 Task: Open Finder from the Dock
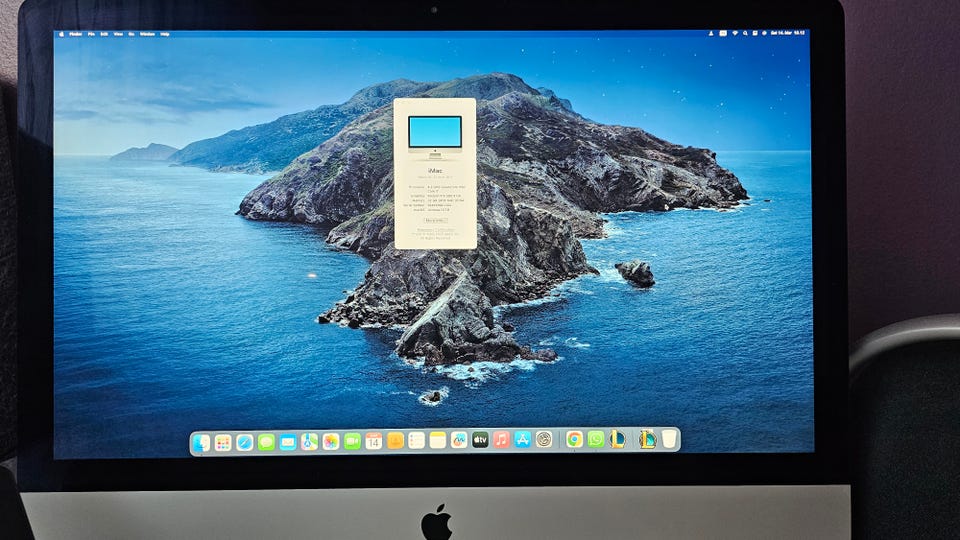[x=201, y=442]
